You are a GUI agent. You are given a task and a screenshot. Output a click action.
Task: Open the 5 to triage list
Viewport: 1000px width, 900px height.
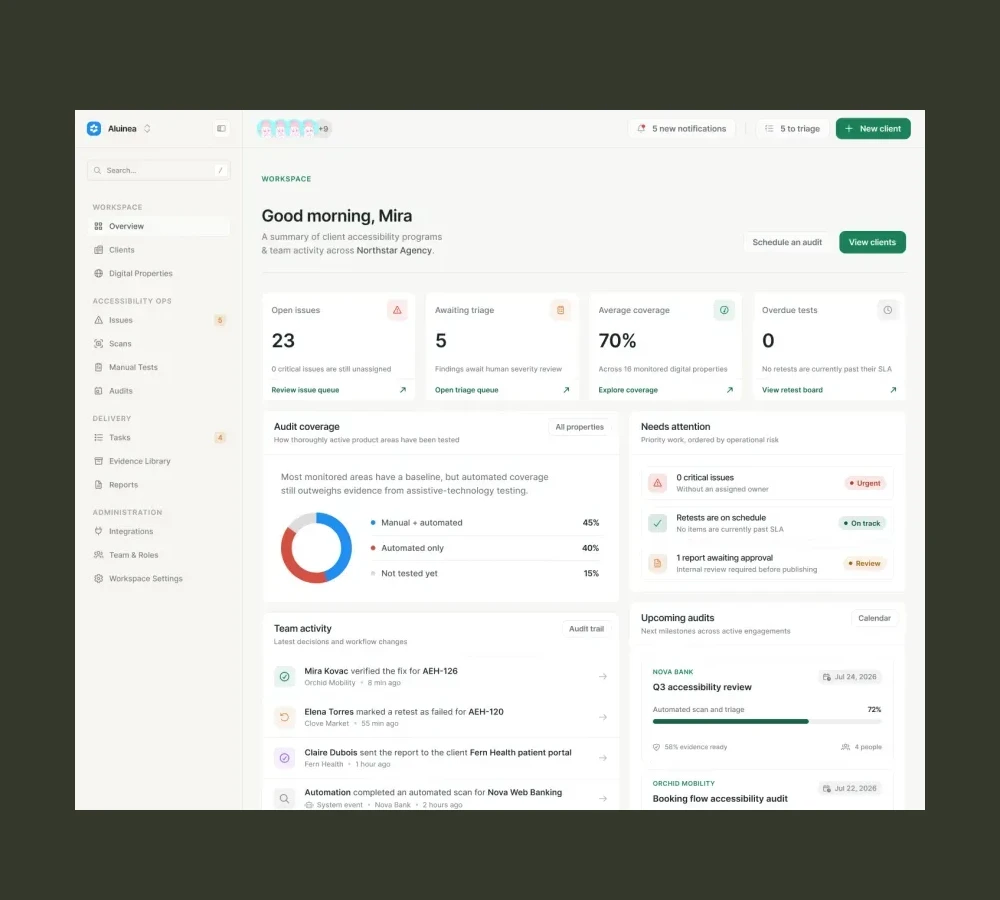pyautogui.click(x=792, y=128)
